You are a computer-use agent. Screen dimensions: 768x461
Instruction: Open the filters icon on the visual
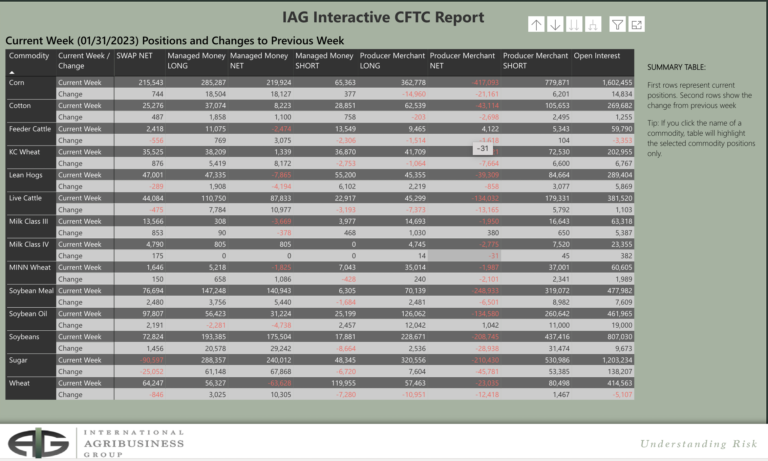(617, 24)
